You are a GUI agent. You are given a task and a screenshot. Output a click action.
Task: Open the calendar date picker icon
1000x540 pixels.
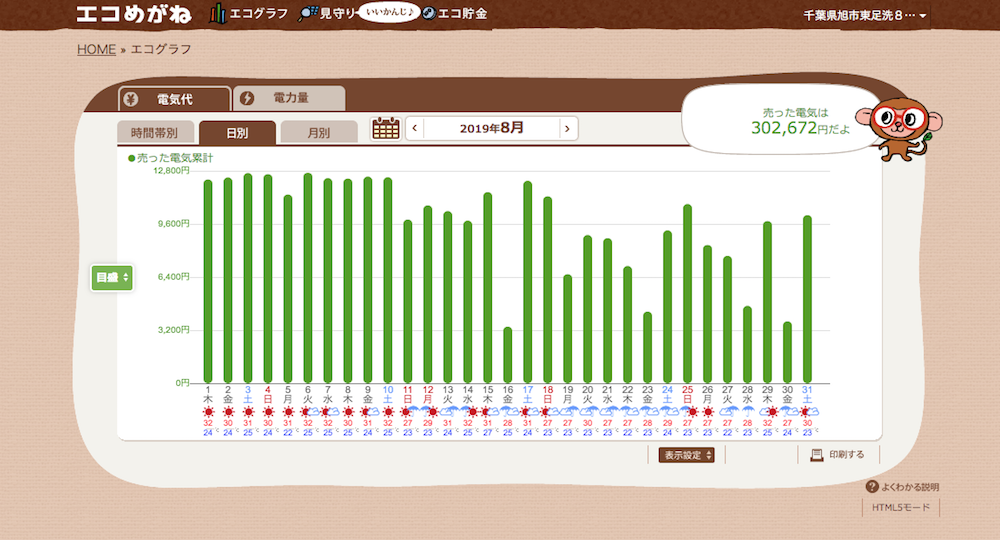click(386, 129)
